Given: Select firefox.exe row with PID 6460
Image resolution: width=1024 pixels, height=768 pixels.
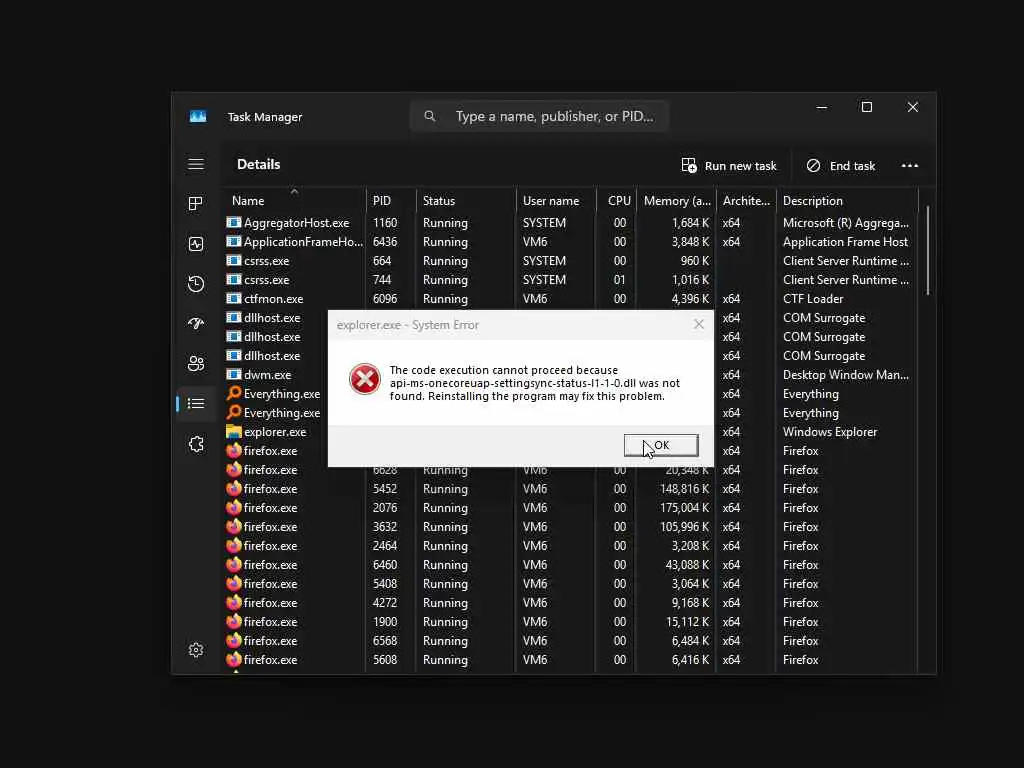Looking at the screenshot, I should pos(571,564).
